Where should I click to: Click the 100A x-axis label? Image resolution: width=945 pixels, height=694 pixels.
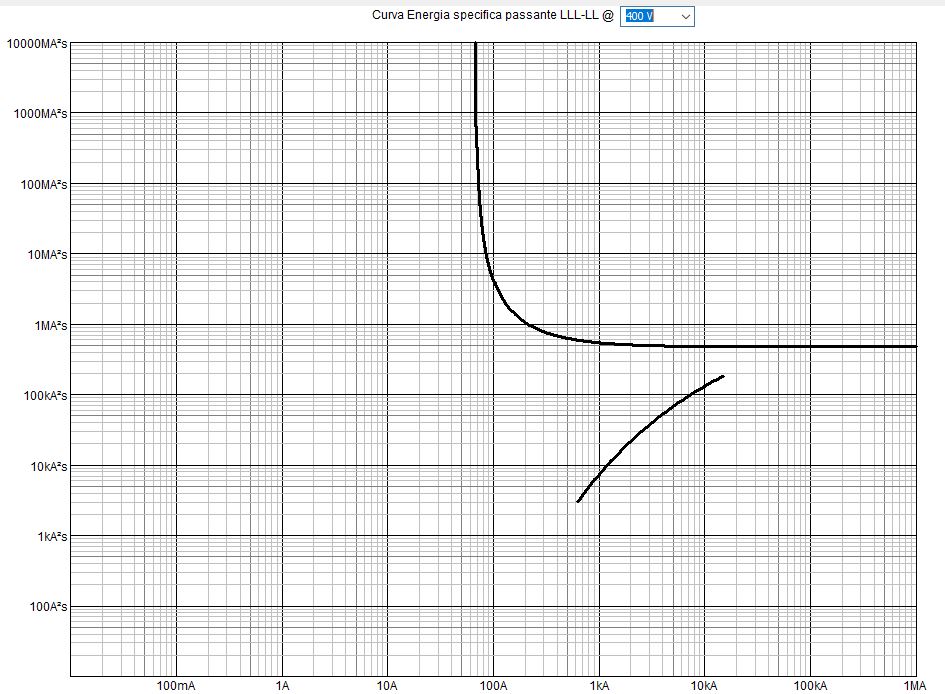[493, 686]
